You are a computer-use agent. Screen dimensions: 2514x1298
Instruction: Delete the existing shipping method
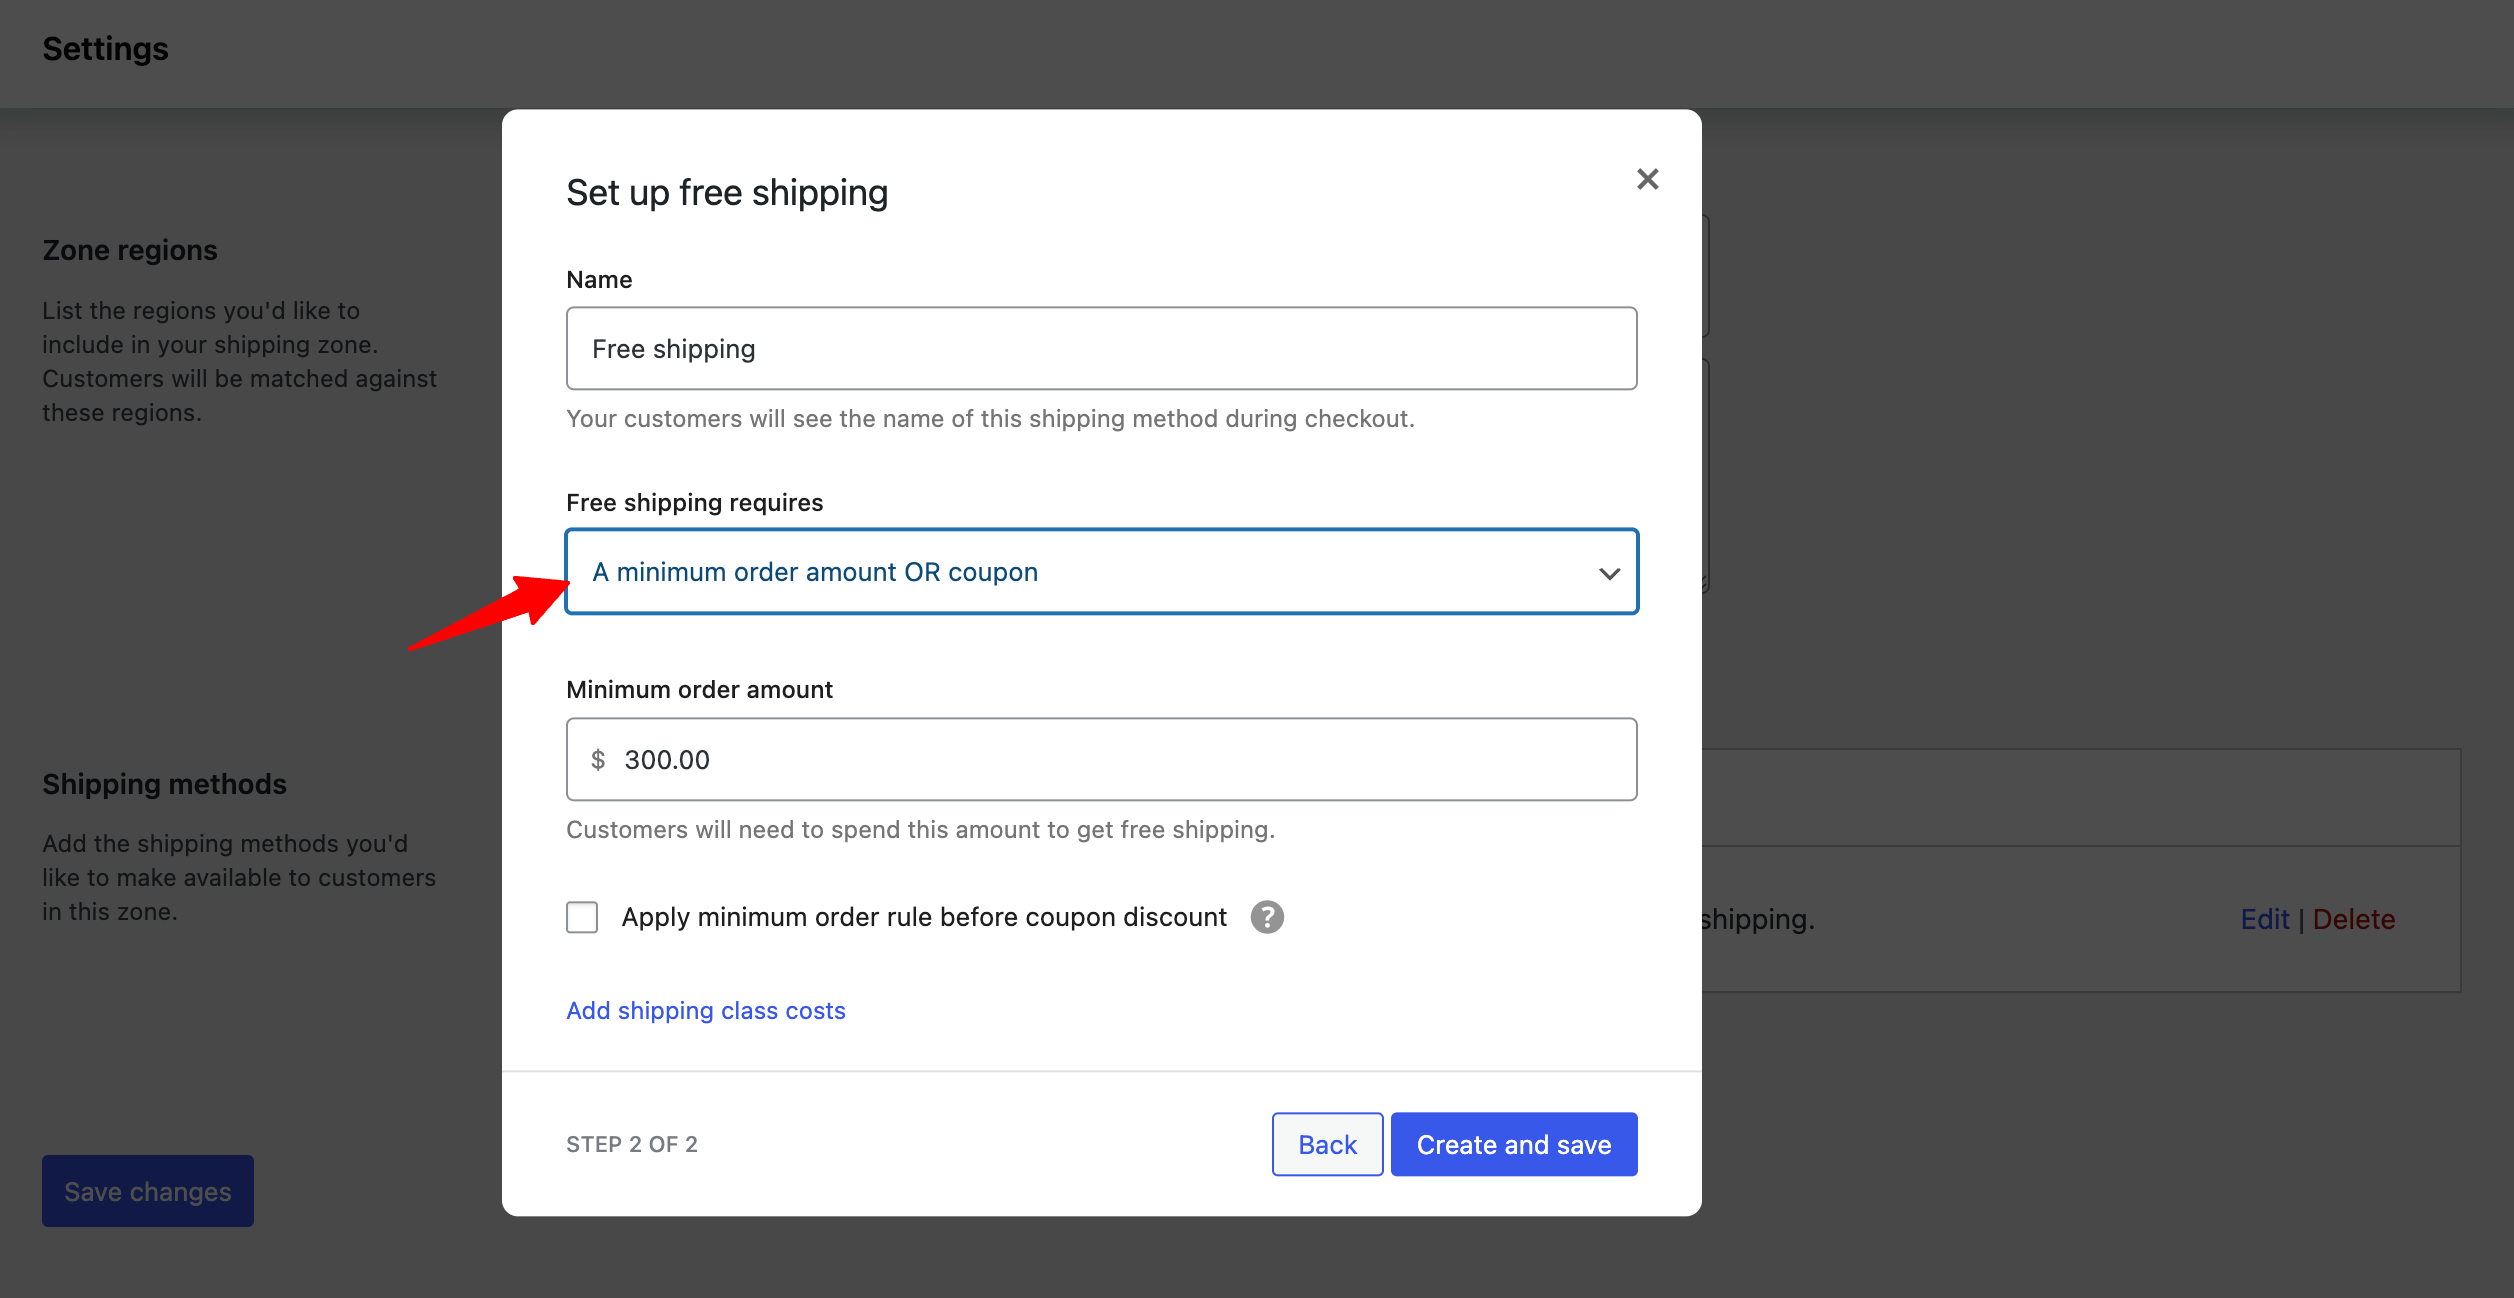pos(2354,919)
